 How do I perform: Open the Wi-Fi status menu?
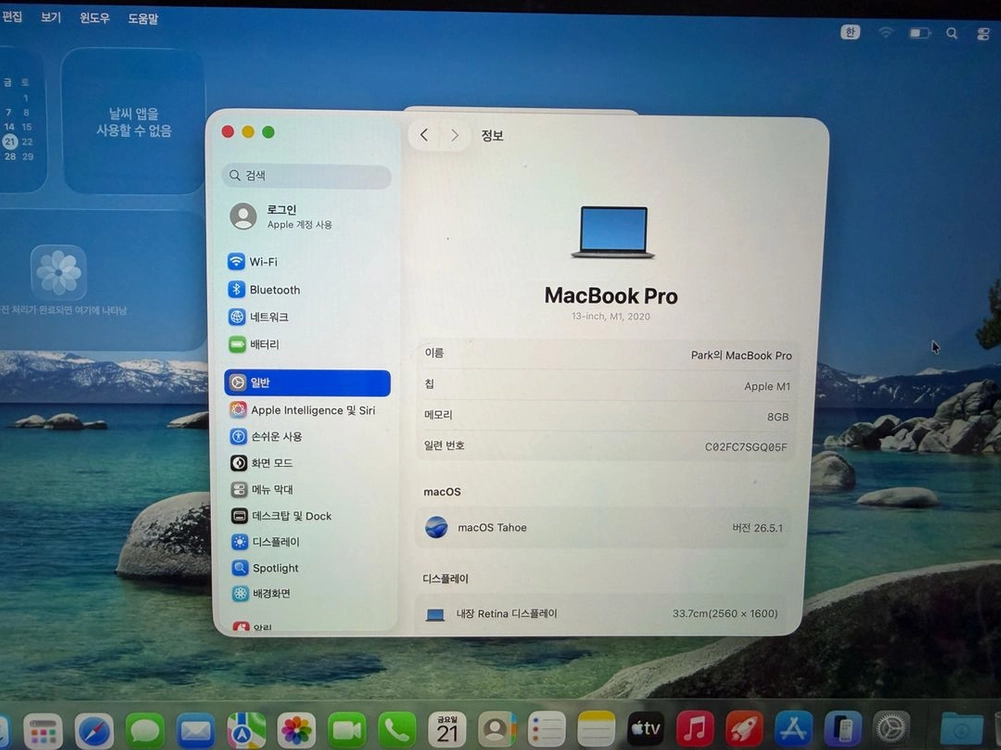pyautogui.click(x=885, y=33)
